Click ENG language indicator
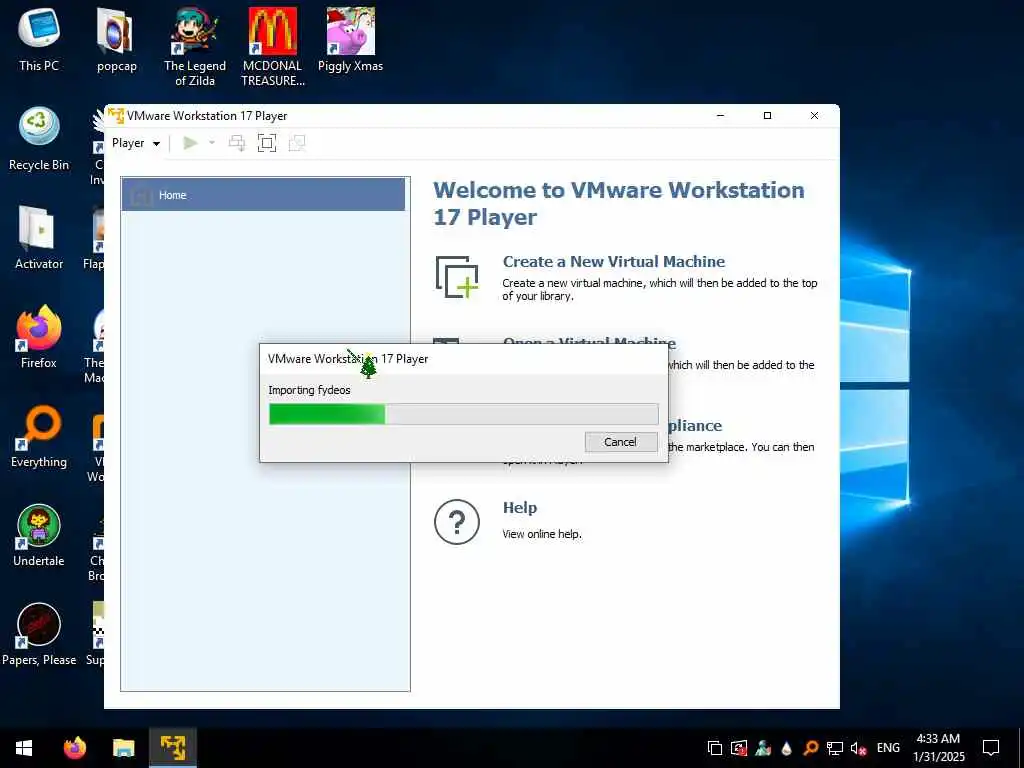Viewport: 1024px width, 768px height. tap(888, 748)
